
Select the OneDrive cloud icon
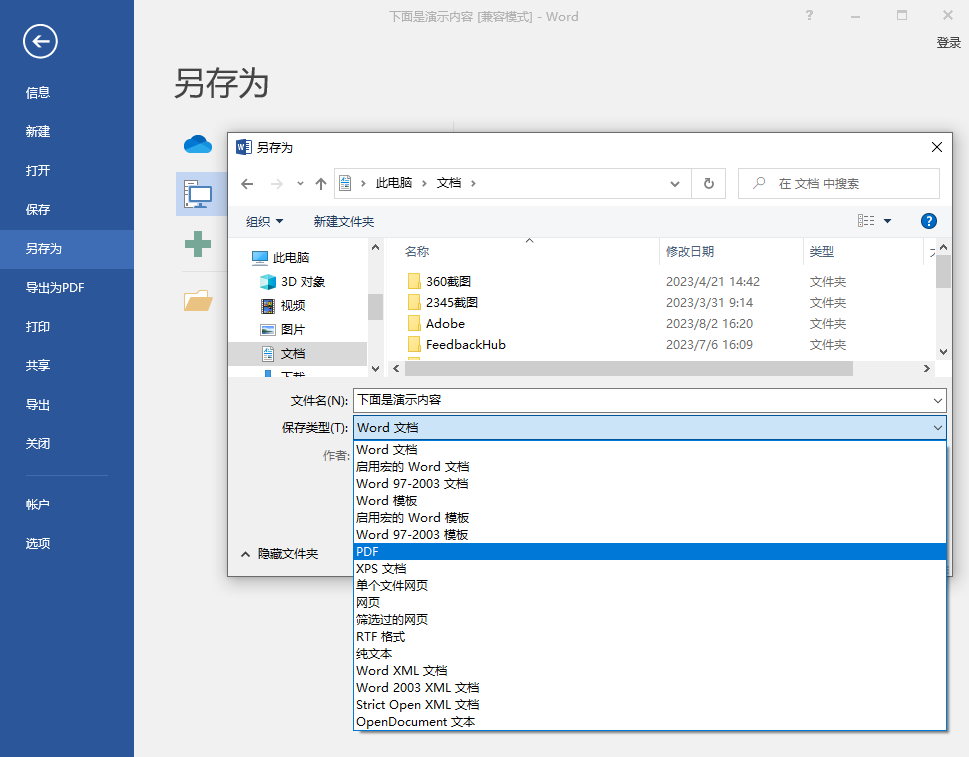coord(198,143)
